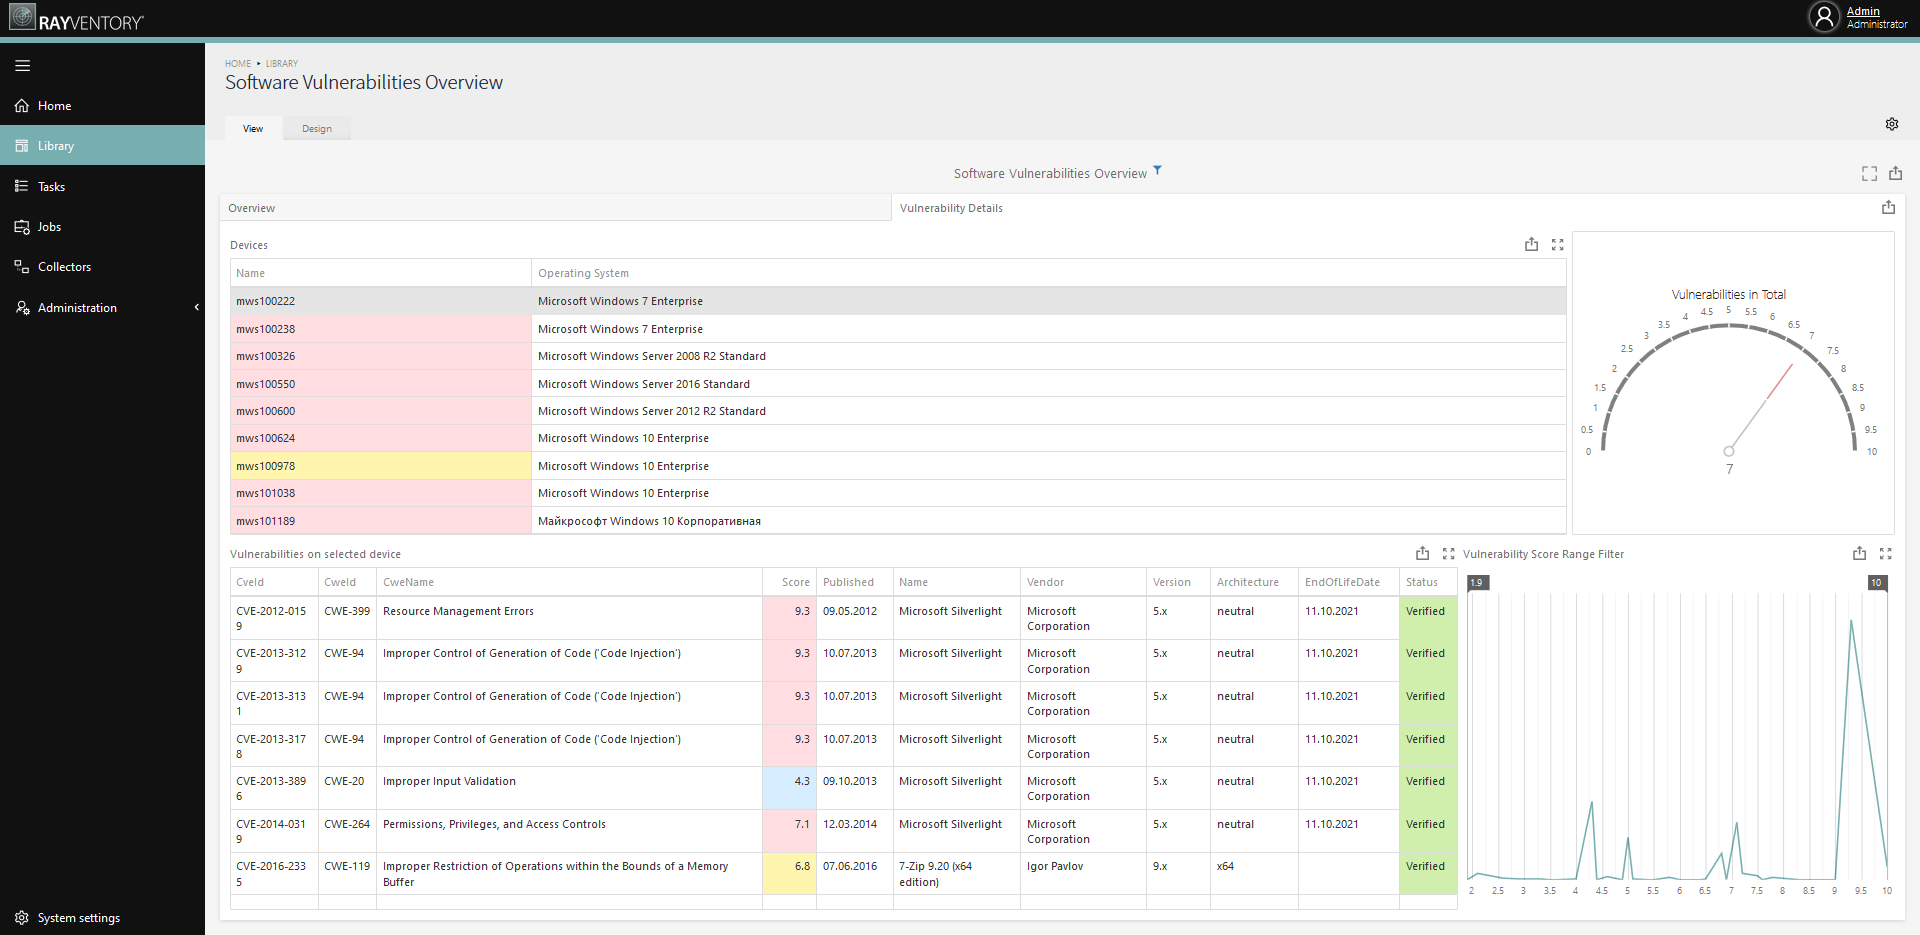Sort vulnerabilities by Architecture column
1920x935 pixels.
(x=1254, y=582)
